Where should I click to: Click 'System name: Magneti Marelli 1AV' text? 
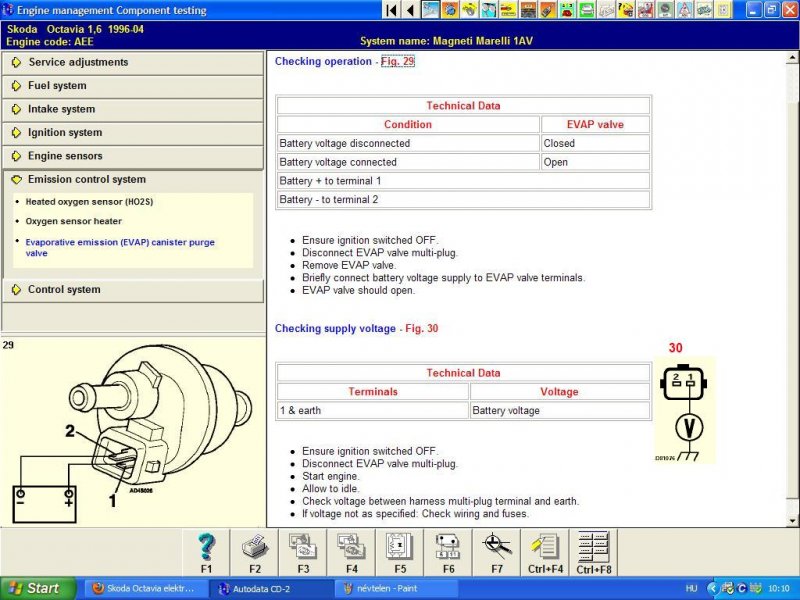click(x=446, y=41)
